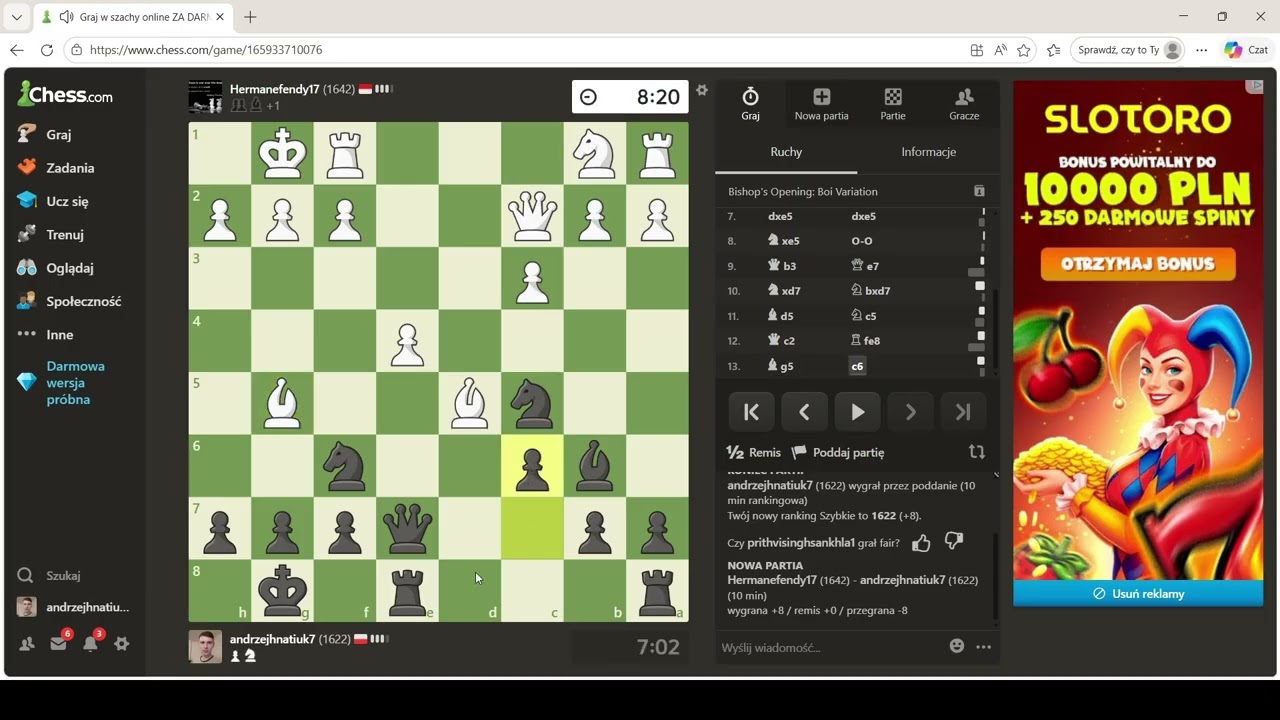Select move O-O in move list
Screen dimensions: 1280x720
[x=862, y=241]
